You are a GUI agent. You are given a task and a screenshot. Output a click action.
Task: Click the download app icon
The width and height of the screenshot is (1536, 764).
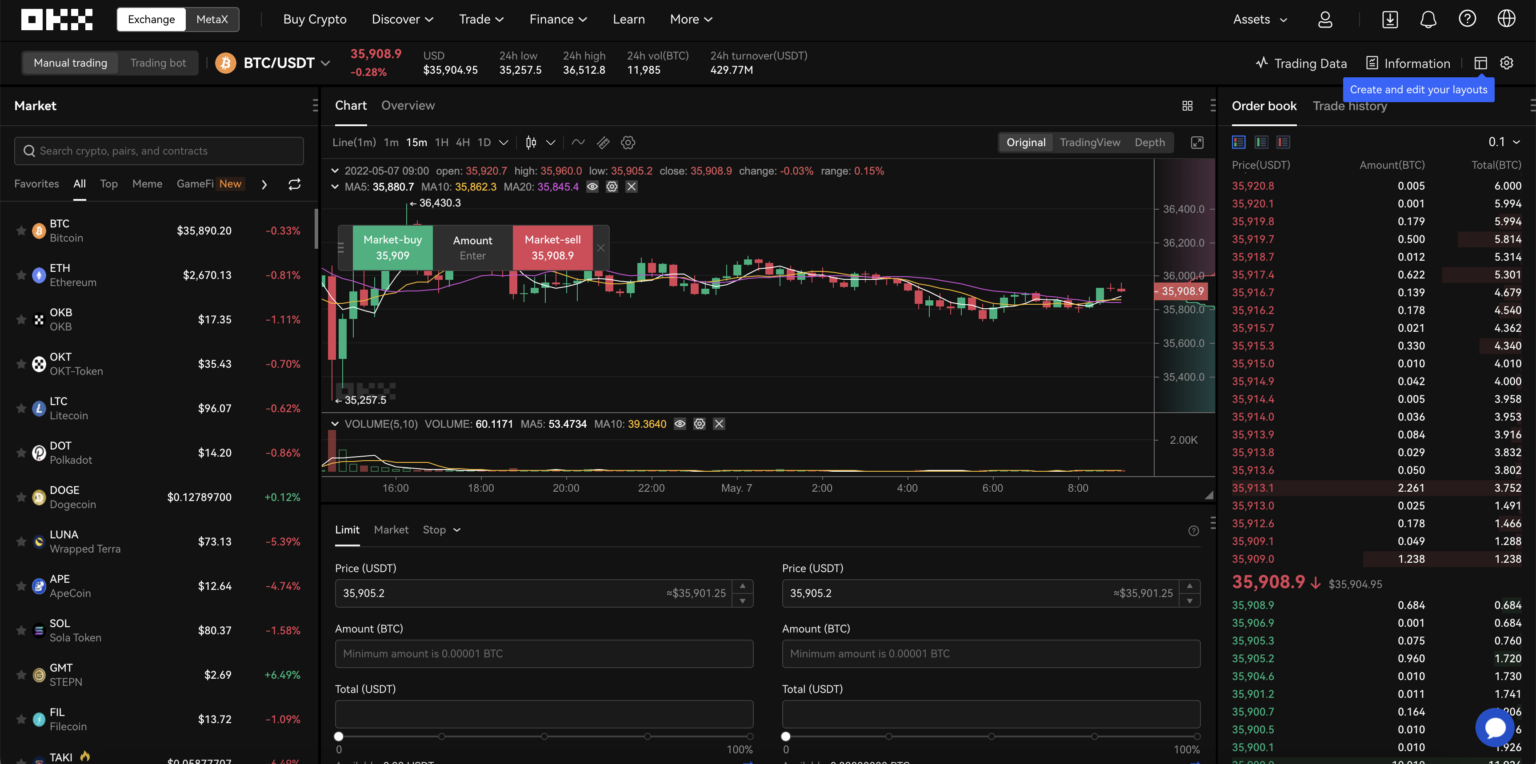1390,19
